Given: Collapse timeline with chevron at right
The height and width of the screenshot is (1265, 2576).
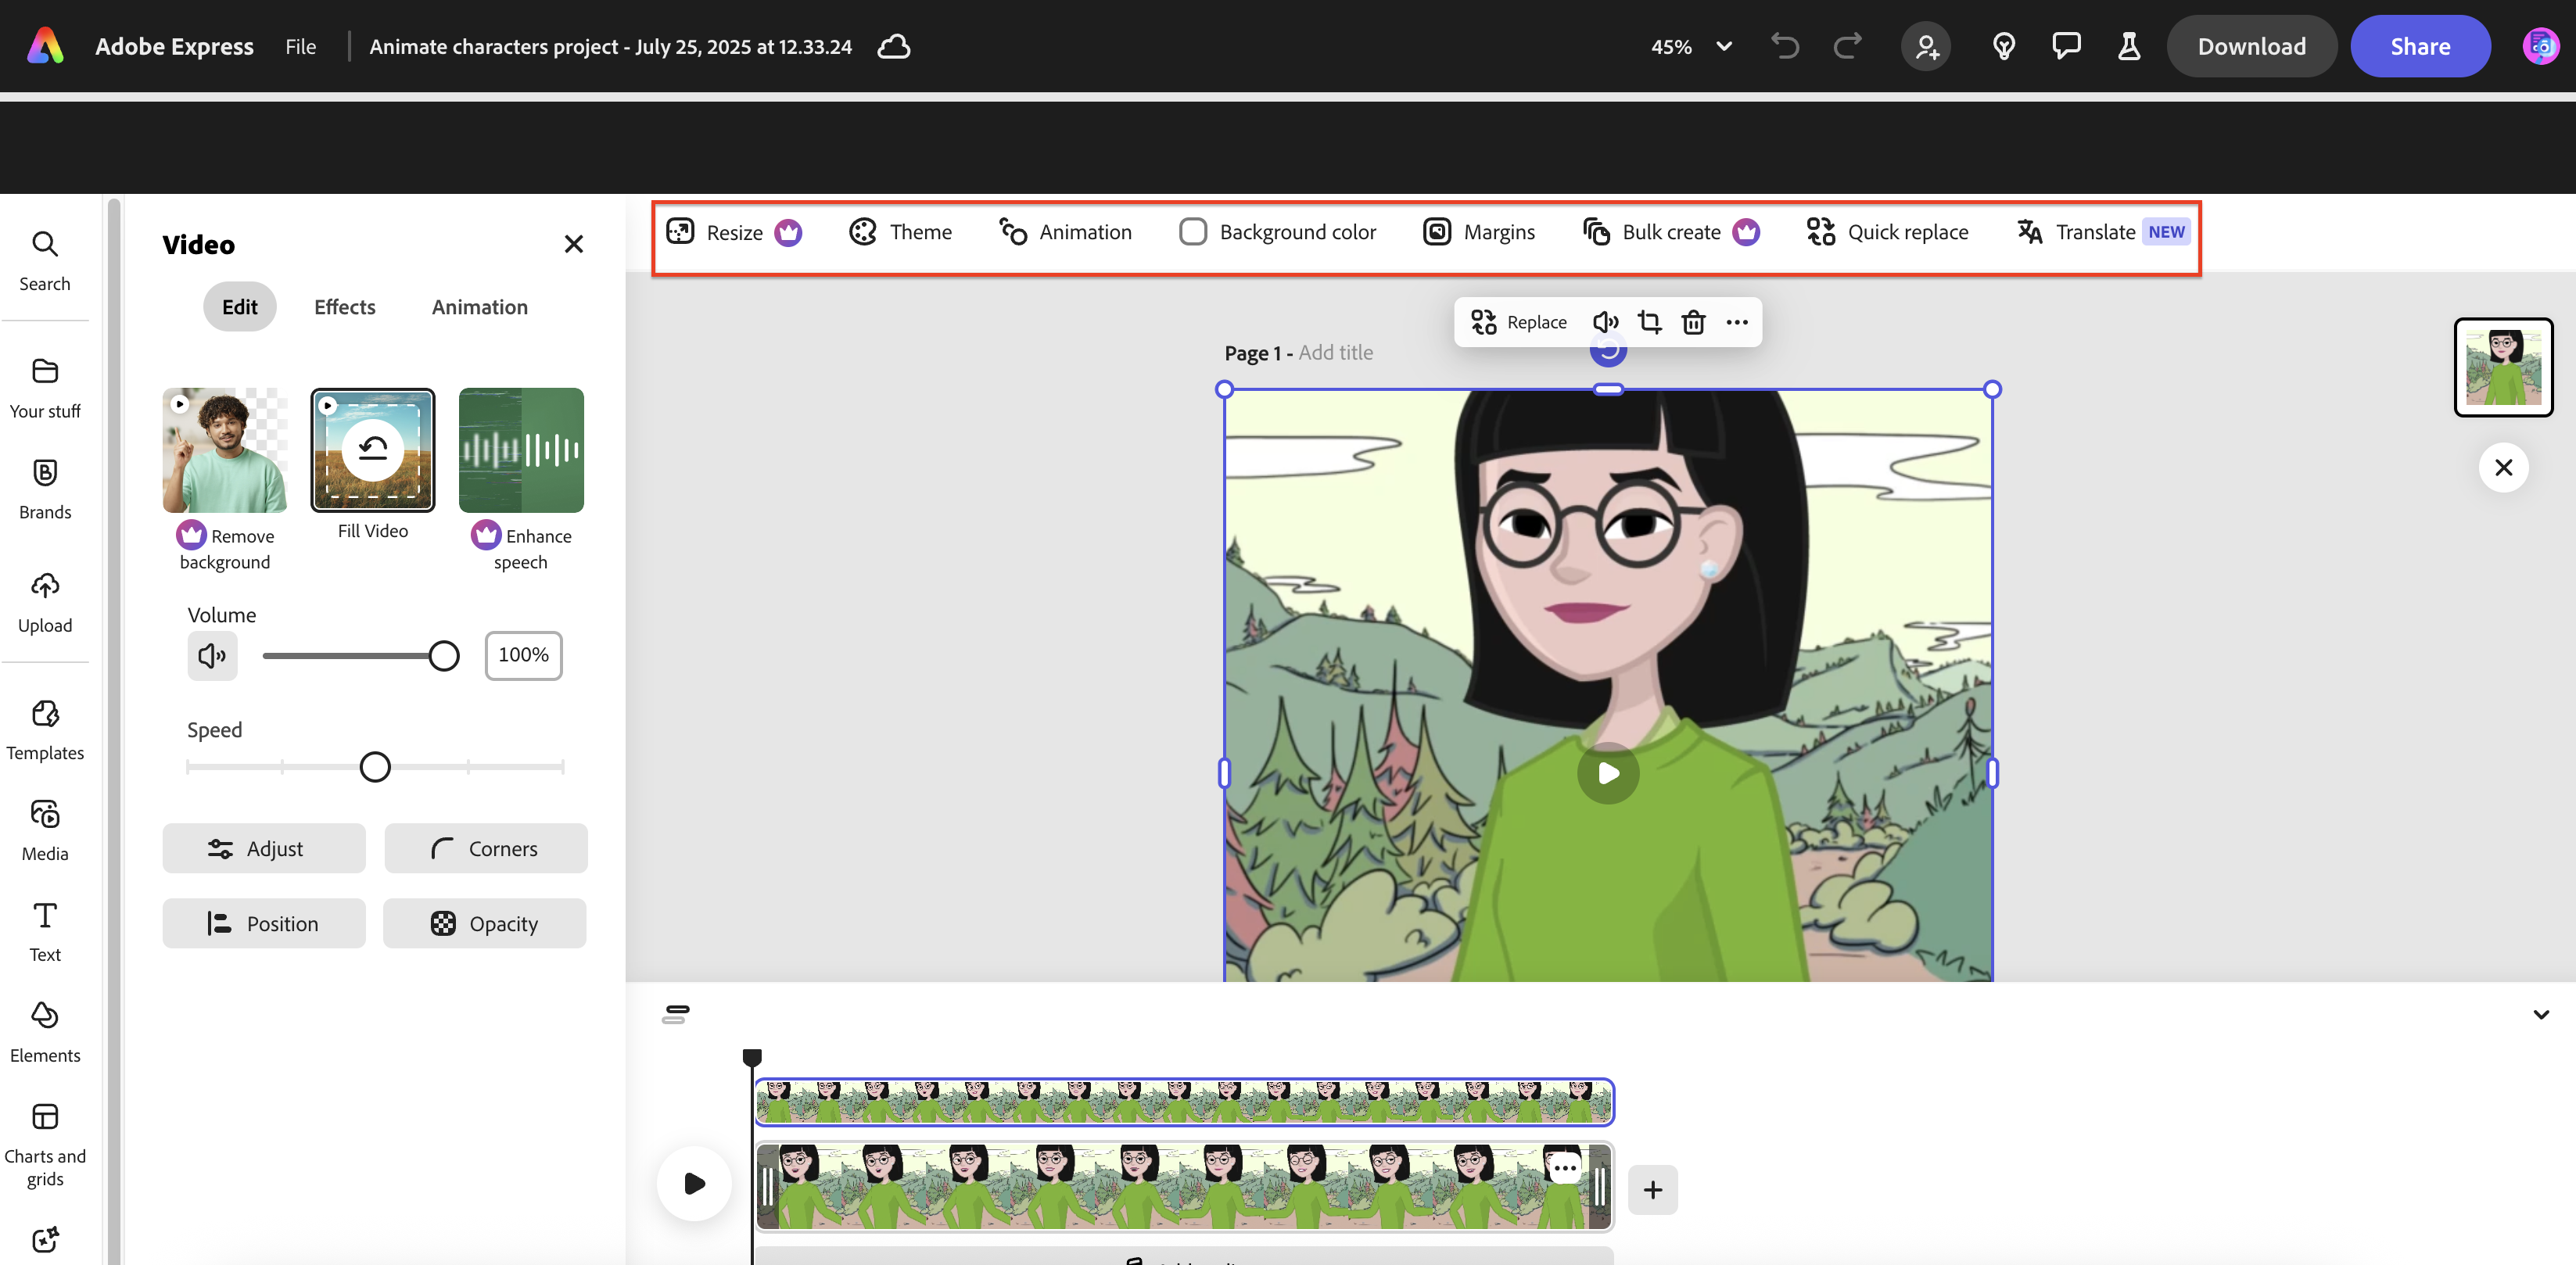Looking at the screenshot, I should [x=2541, y=1014].
